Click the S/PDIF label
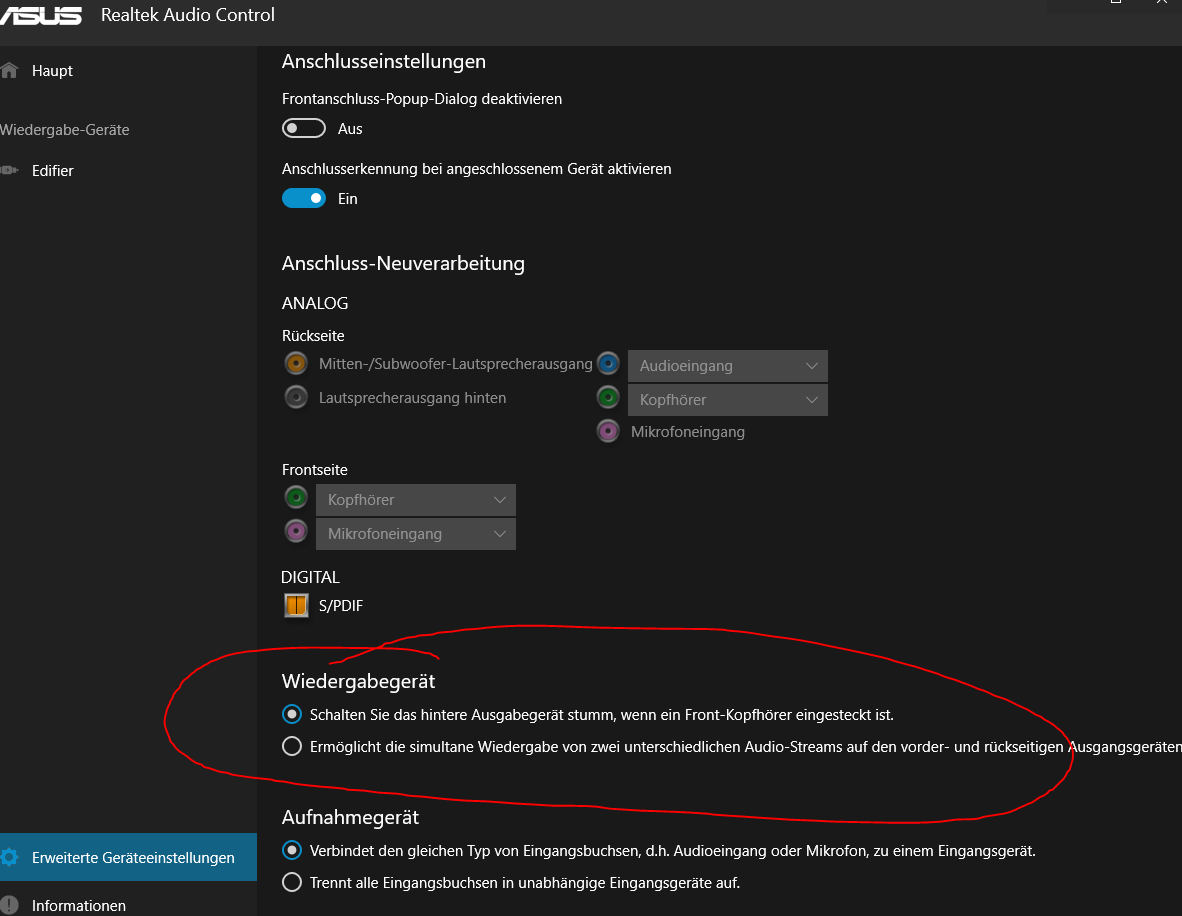This screenshot has height=916, width=1182. [x=341, y=605]
